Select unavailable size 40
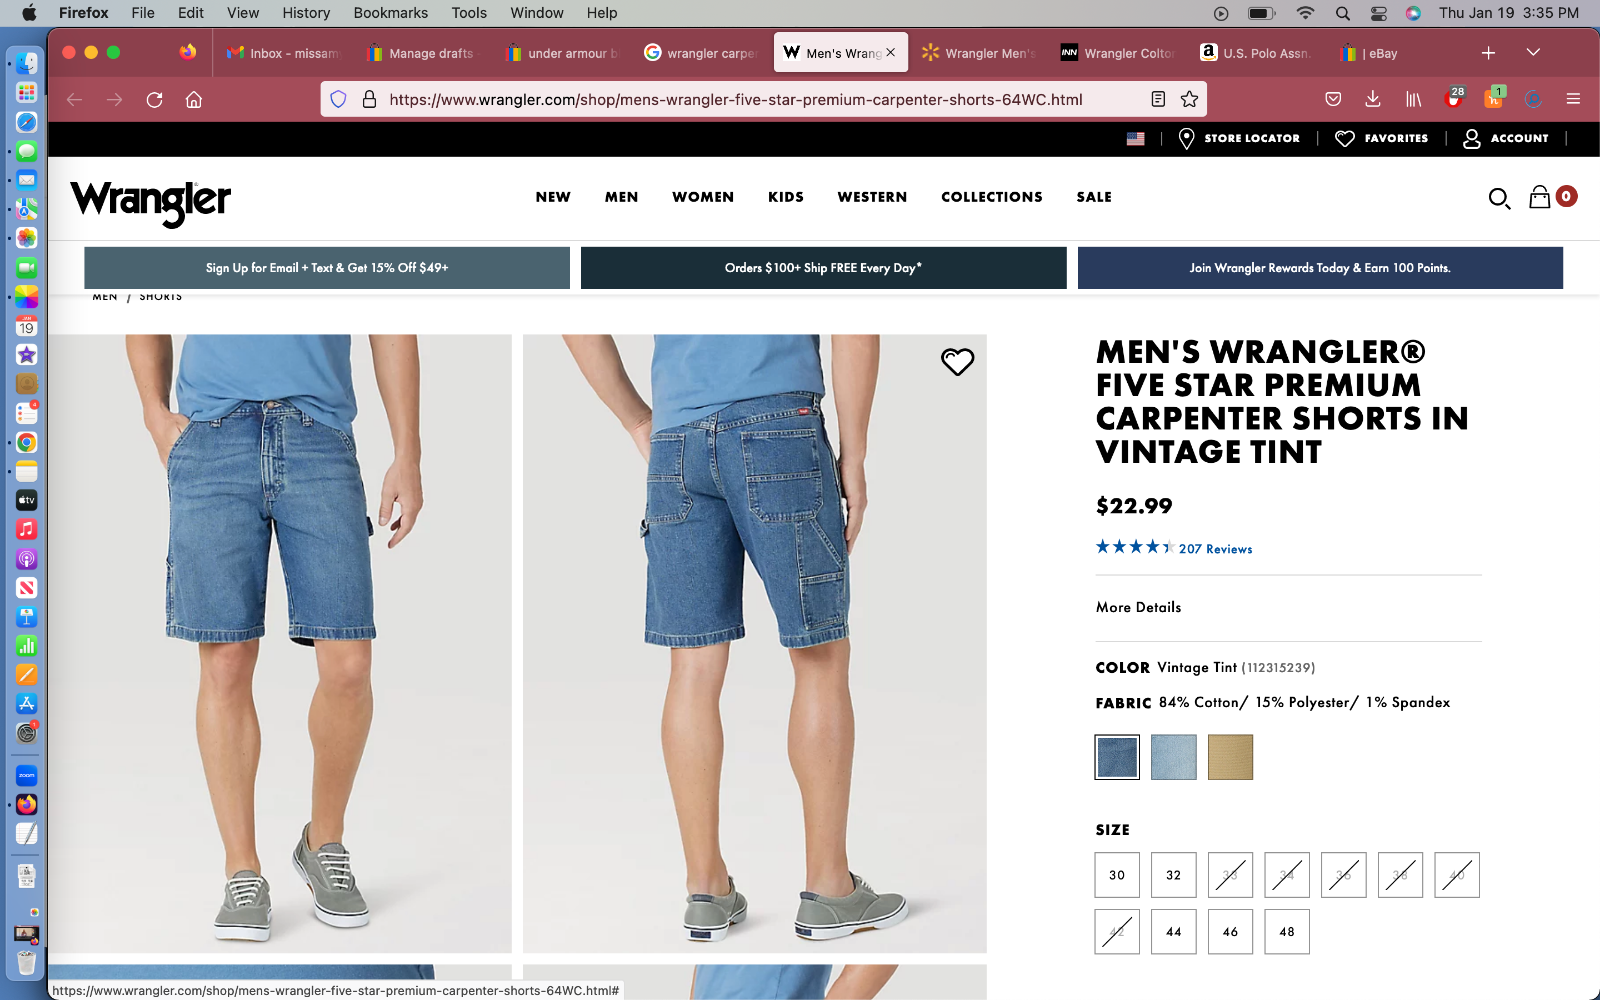This screenshot has height=1000, width=1600. (x=1457, y=875)
